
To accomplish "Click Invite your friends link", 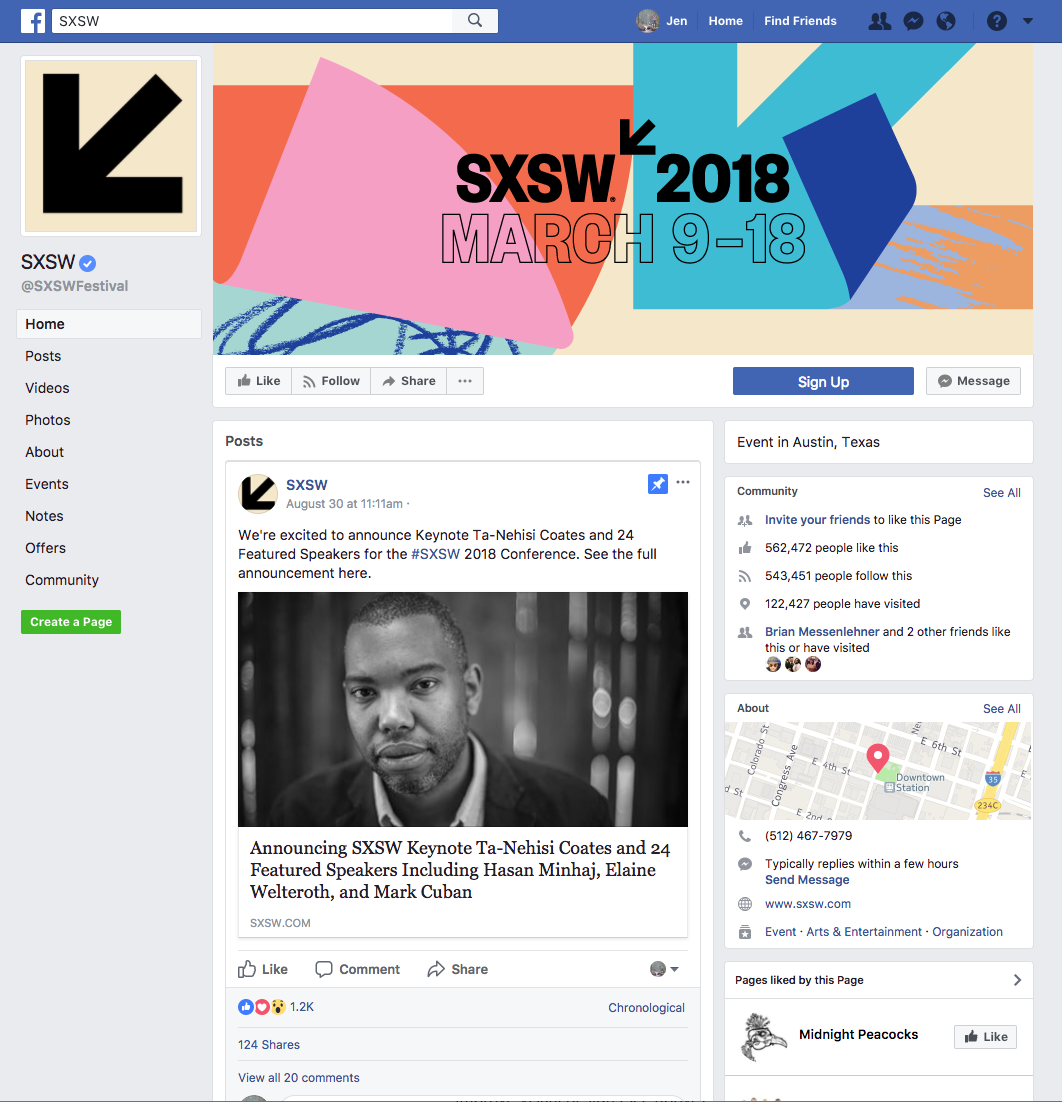I will [817, 520].
